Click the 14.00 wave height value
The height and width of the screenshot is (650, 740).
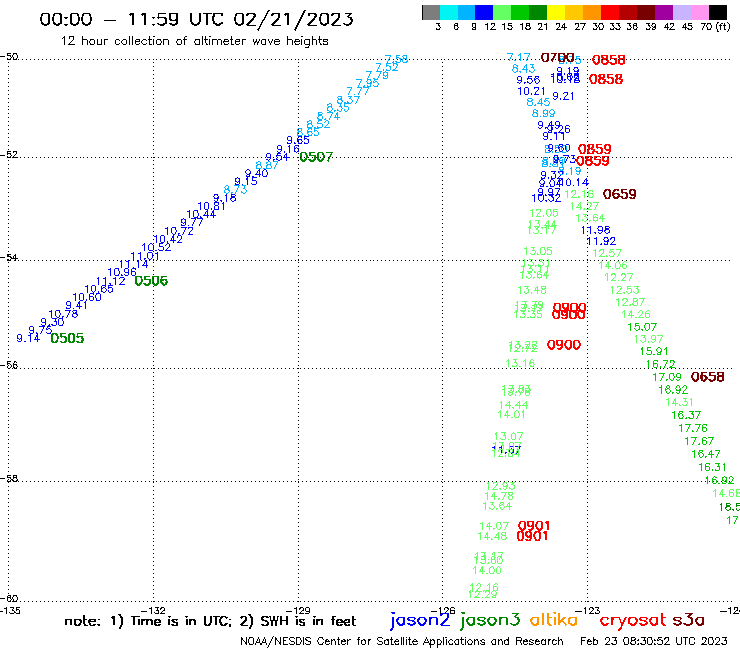click(487, 570)
